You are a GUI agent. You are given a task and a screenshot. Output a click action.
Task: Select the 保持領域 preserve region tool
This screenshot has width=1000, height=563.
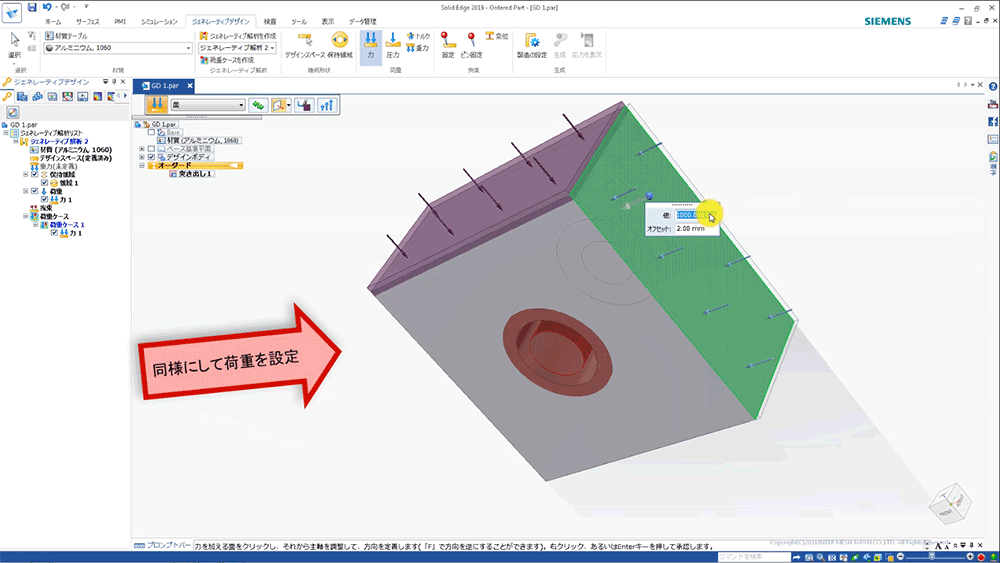340,46
